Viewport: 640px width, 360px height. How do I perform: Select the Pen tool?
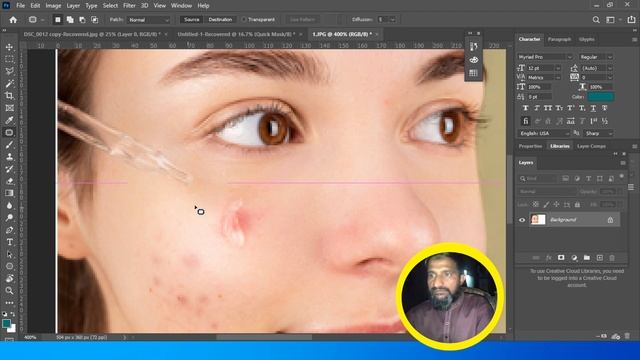tap(9, 230)
